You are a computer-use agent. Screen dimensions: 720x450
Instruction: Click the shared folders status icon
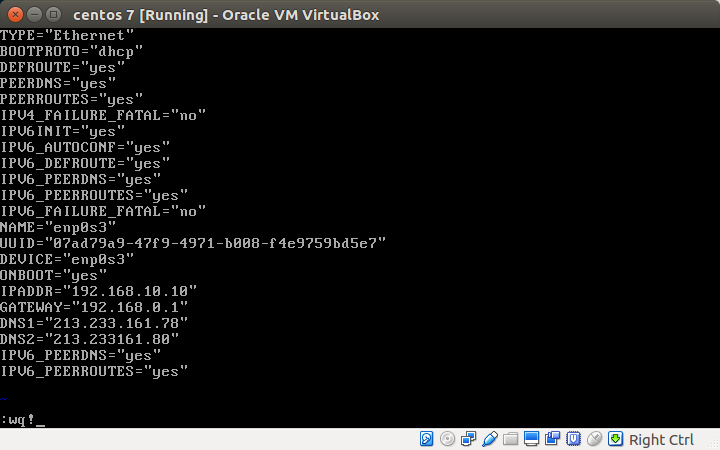(x=511, y=439)
